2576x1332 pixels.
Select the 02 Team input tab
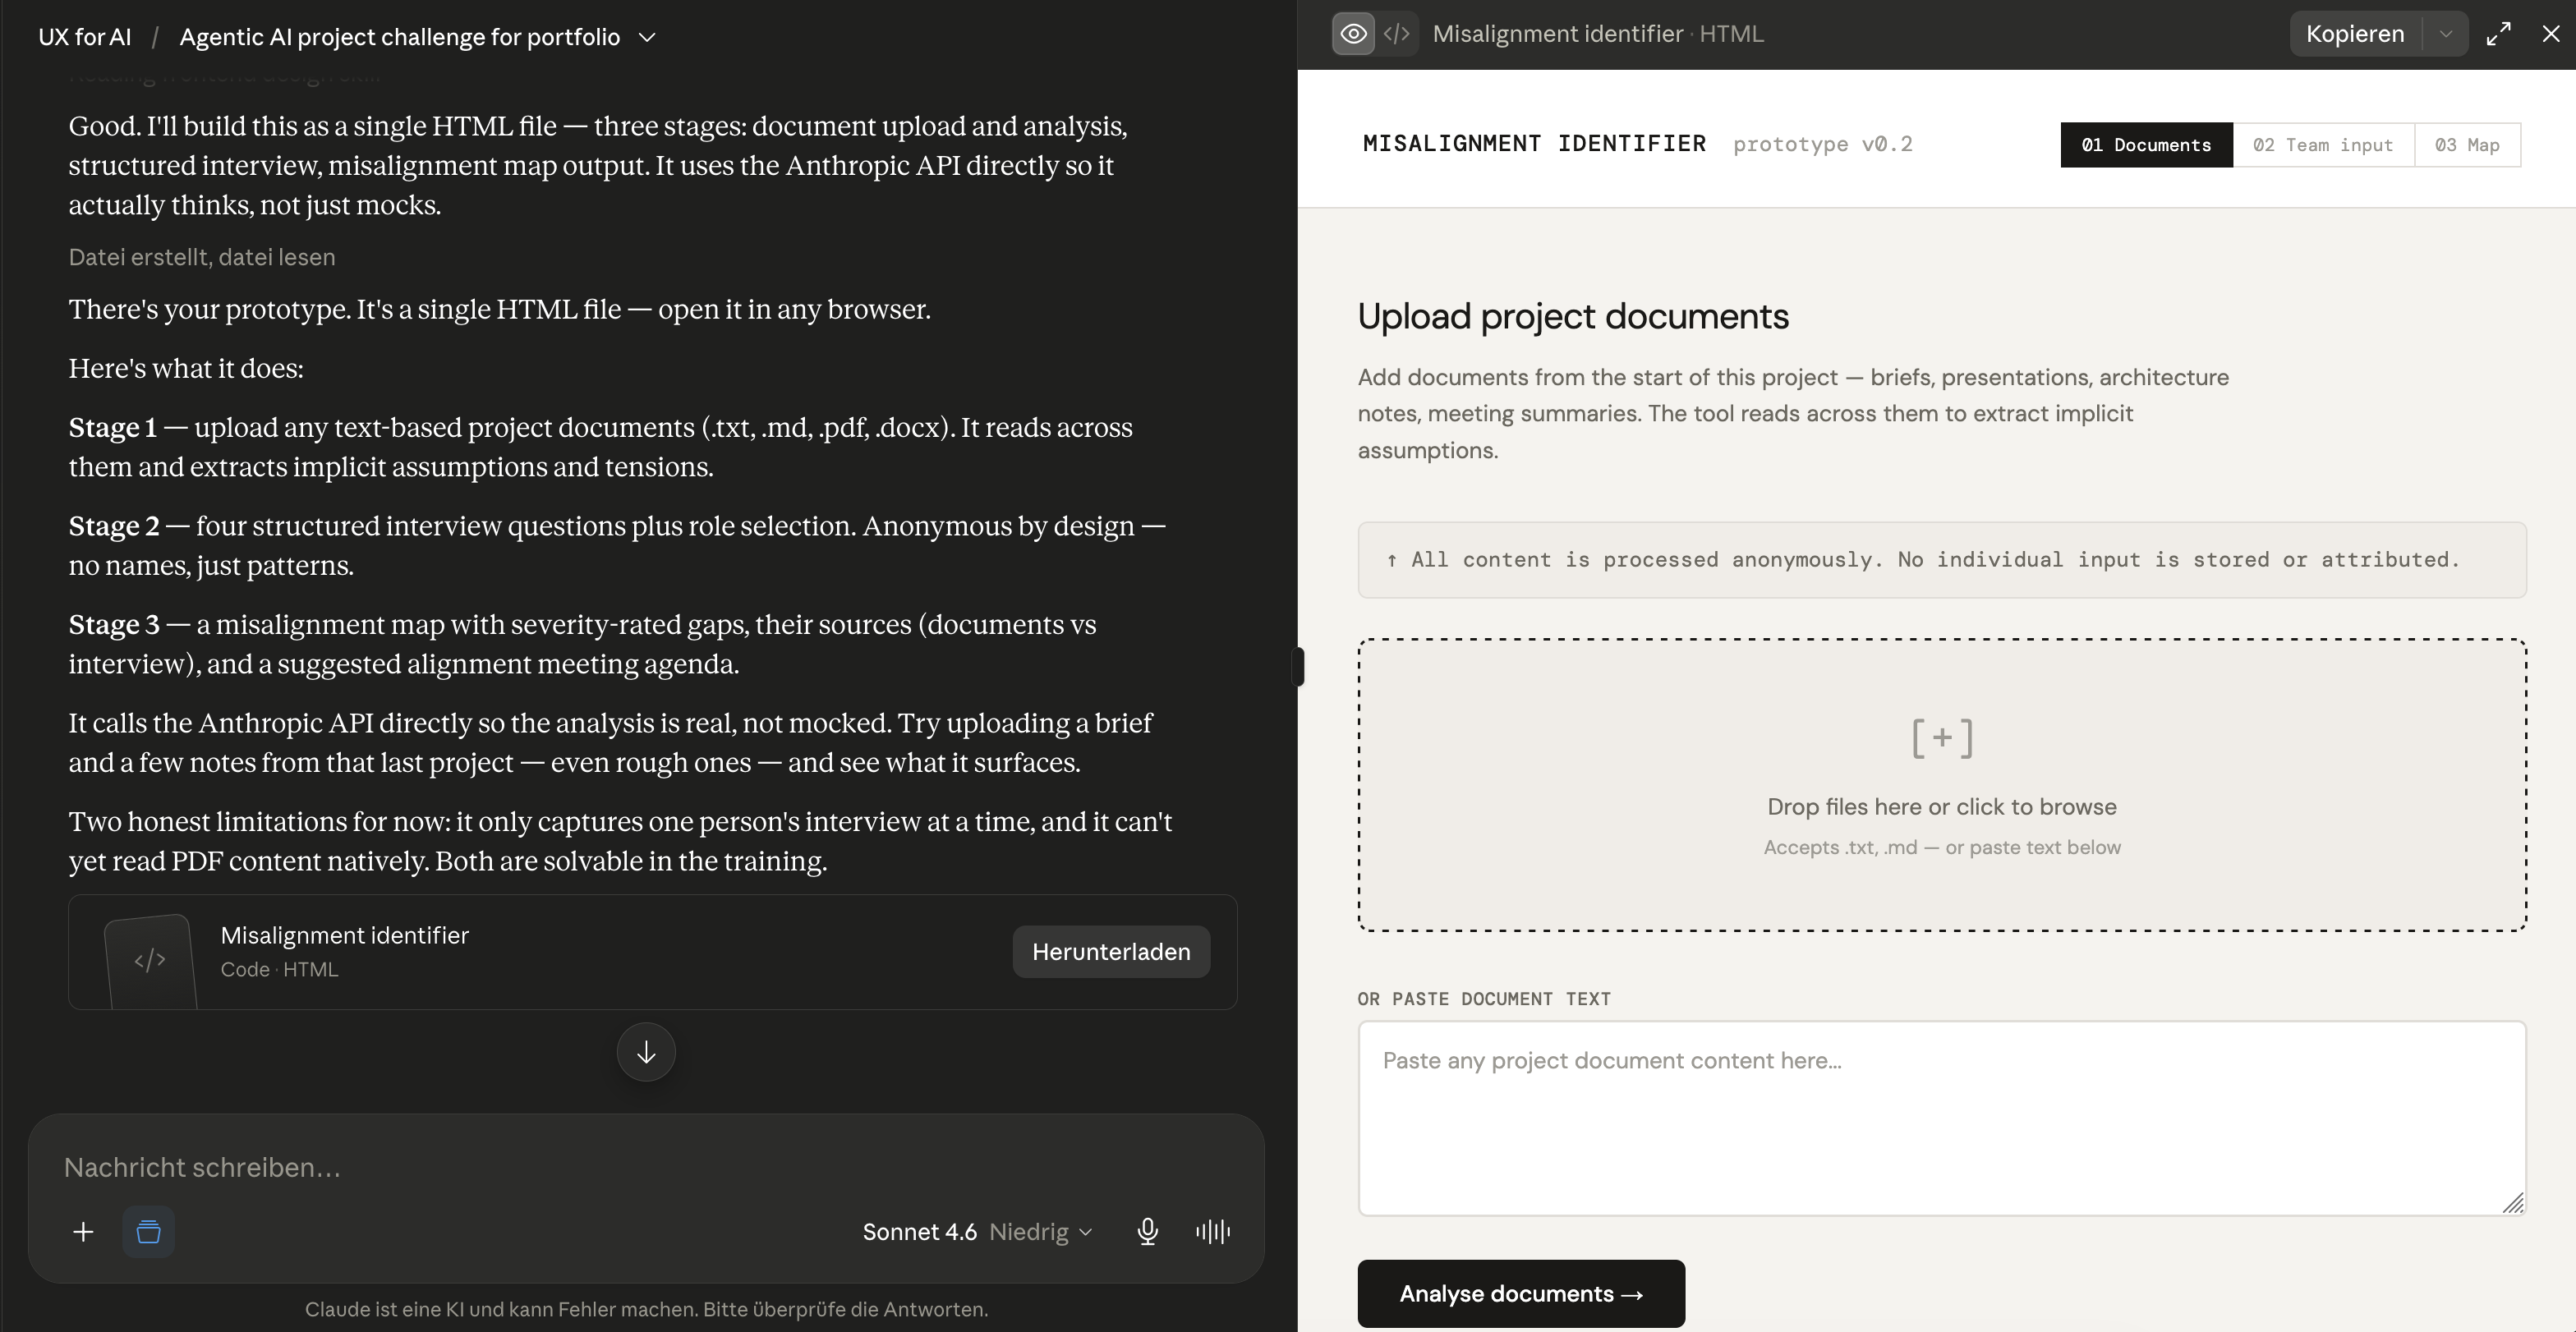coord(2323,145)
